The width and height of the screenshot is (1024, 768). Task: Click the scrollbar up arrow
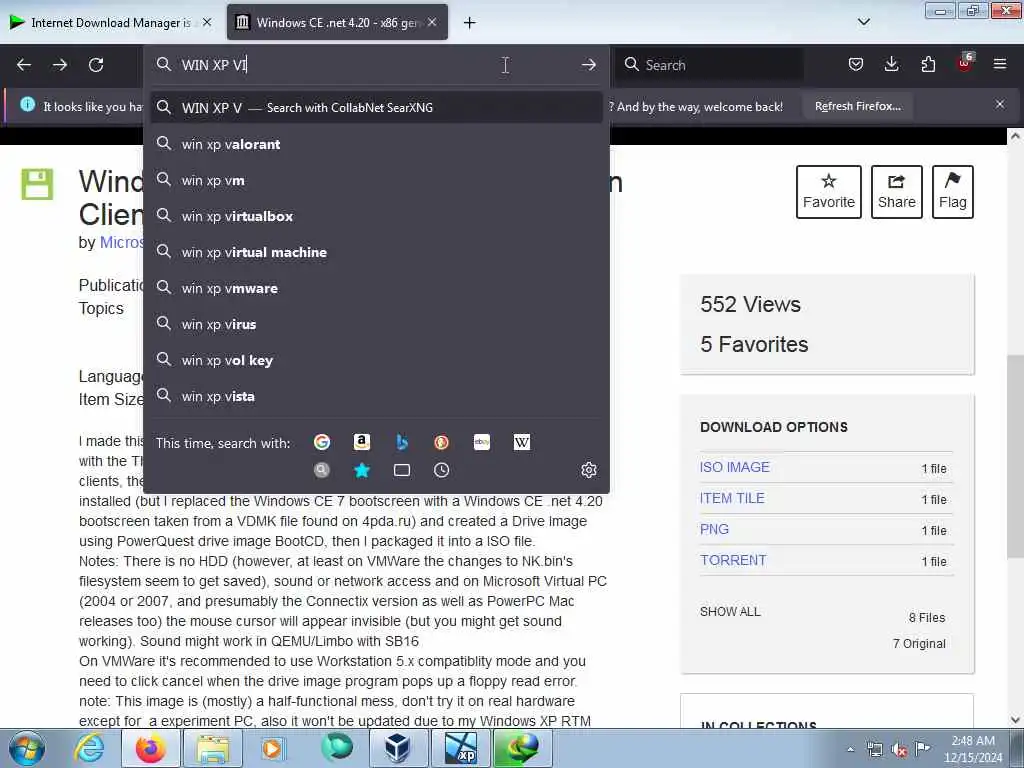[x=1015, y=136]
